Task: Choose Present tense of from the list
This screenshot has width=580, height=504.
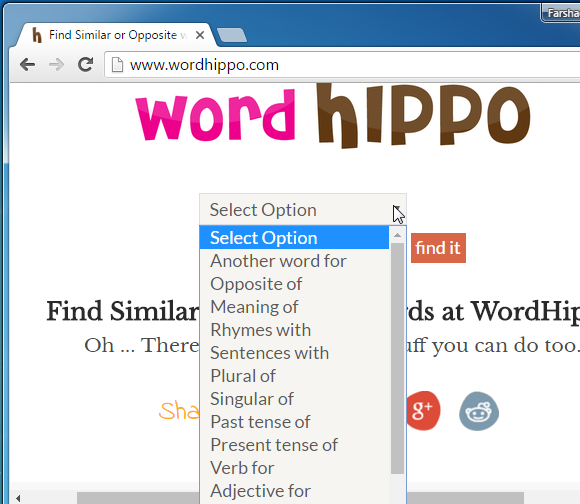Action: point(294,444)
